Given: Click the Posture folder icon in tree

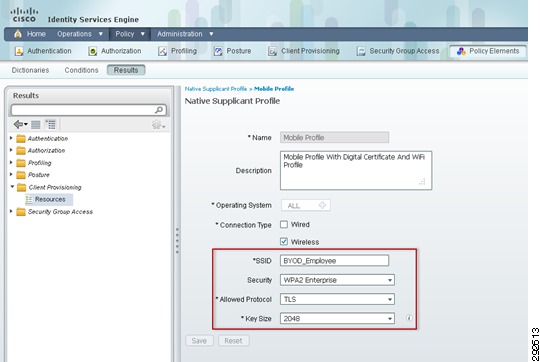Looking at the screenshot, I should coord(21,175).
